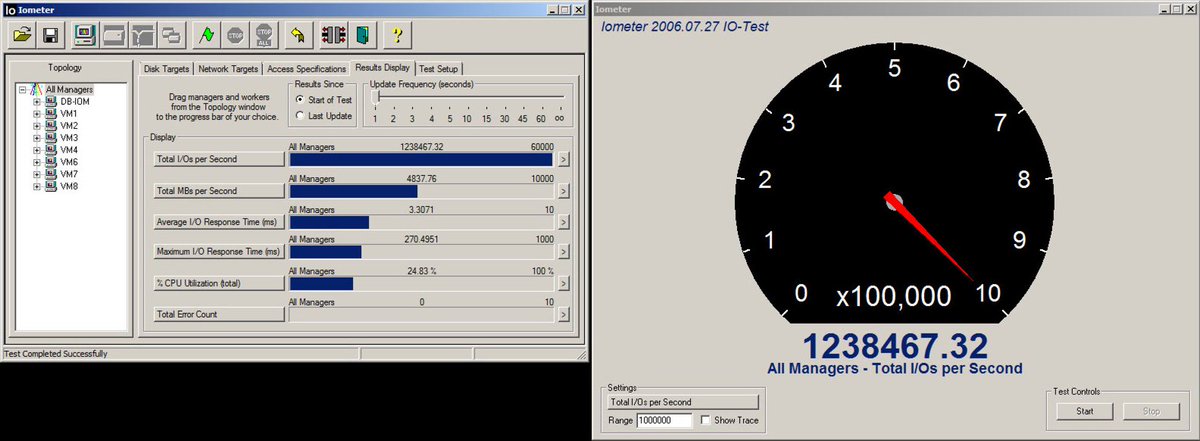
Task: Open gauge for Maximum I/O Response Time row
Action: 563,252
